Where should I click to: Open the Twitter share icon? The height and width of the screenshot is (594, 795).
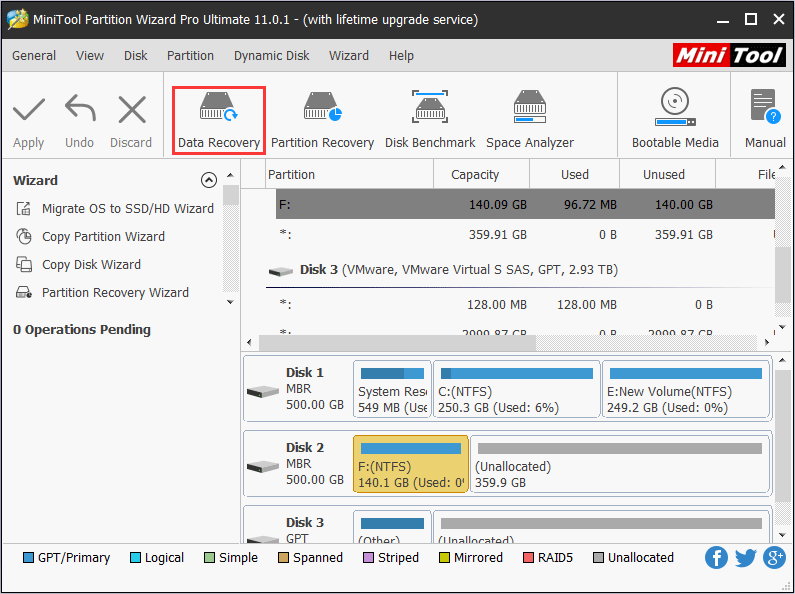[745, 558]
